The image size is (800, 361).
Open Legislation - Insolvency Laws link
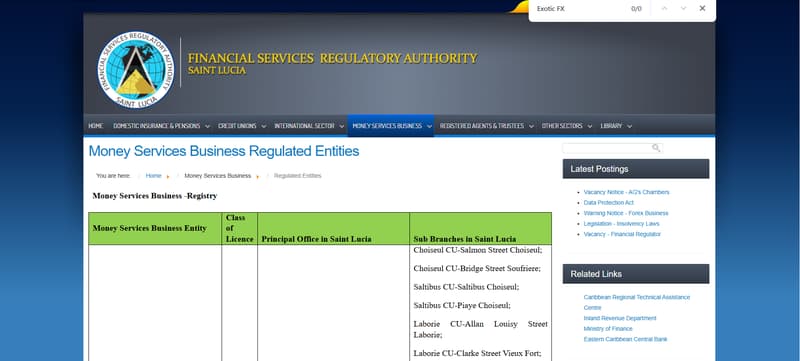(621, 224)
